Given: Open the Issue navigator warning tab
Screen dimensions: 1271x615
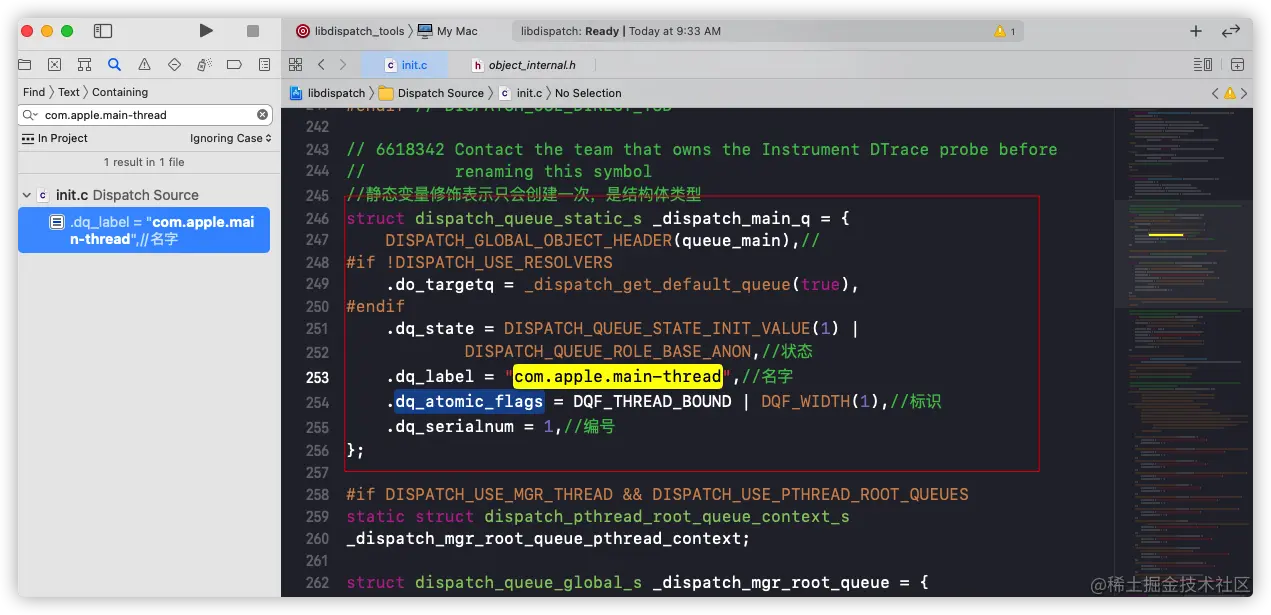Looking at the screenshot, I should click(x=145, y=64).
